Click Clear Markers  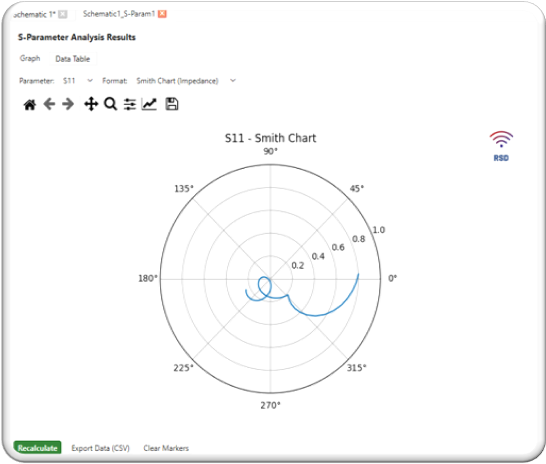coord(166,448)
